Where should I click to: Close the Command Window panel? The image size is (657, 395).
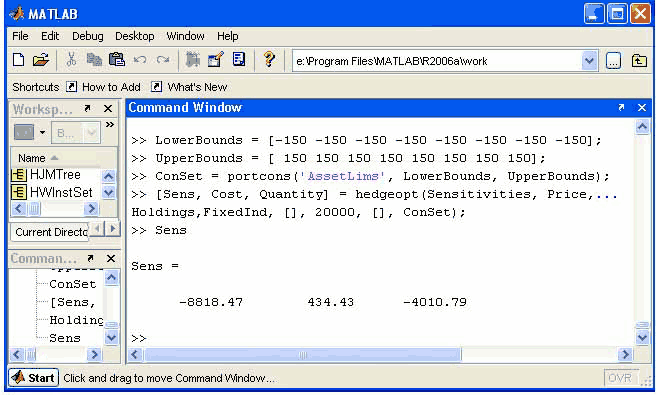click(641, 108)
